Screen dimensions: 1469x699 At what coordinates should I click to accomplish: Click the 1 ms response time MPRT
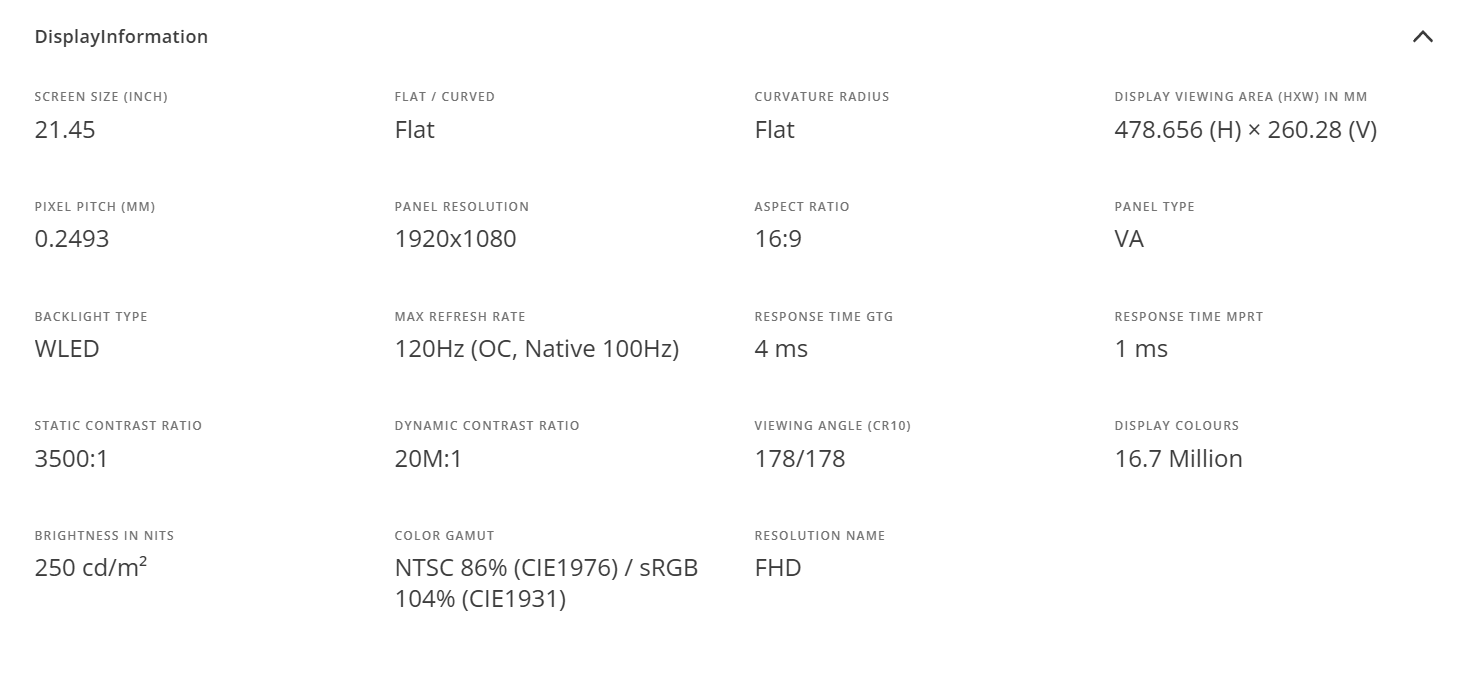(x=1141, y=349)
